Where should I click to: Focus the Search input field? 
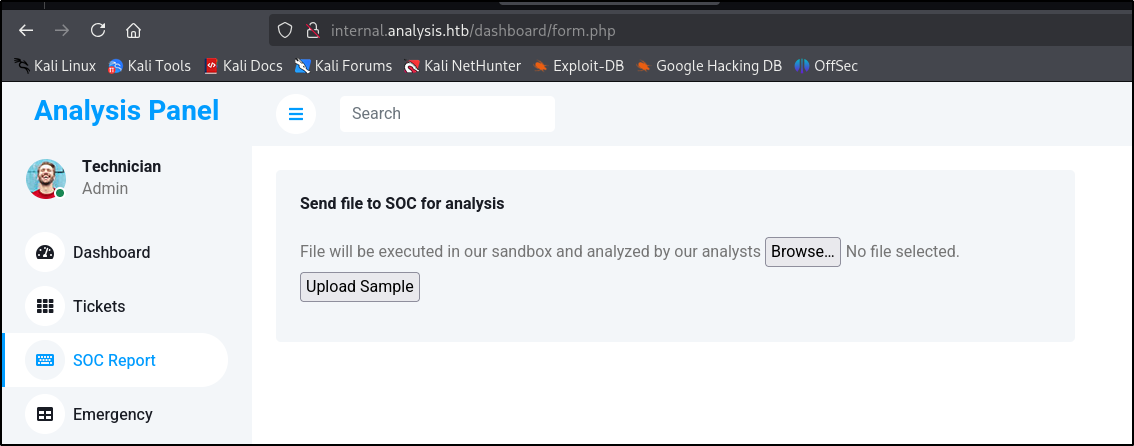[x=447, y=114]
